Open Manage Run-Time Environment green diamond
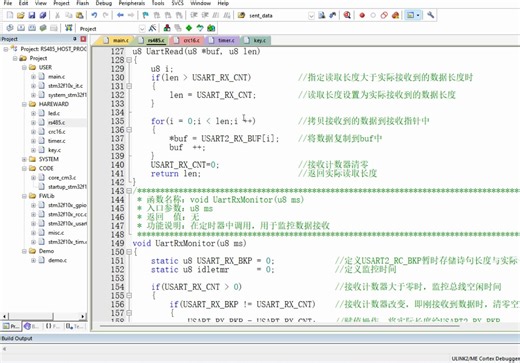The height and width of the screenshot is (363, 520). [x=189, y=28]
